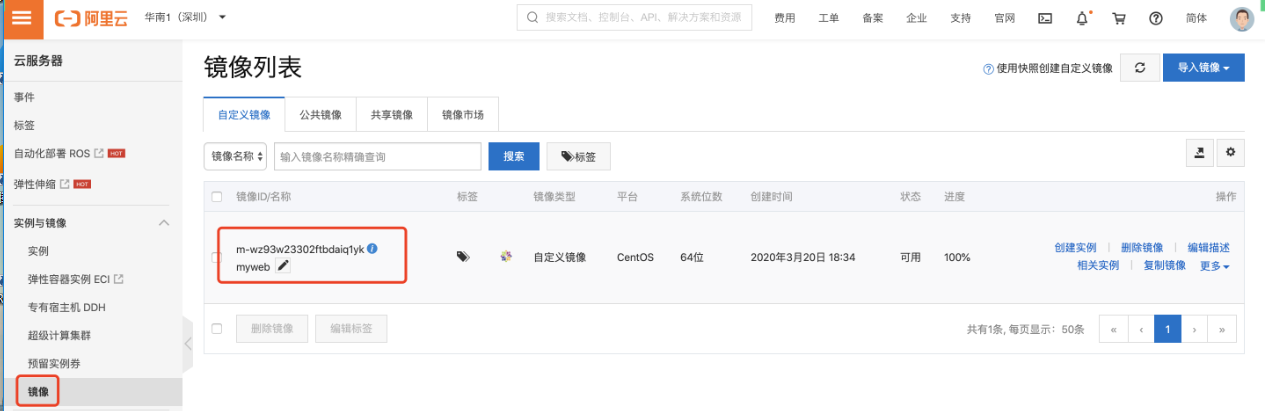The height and width of the screenshot is (411, 1265).
Task: Open the column settings gear icon
Action: tap(1230, 153)
